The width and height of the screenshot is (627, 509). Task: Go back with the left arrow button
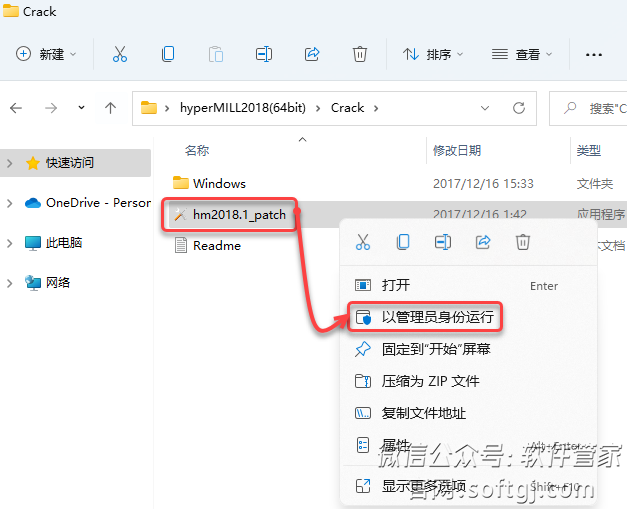(16, 108)
